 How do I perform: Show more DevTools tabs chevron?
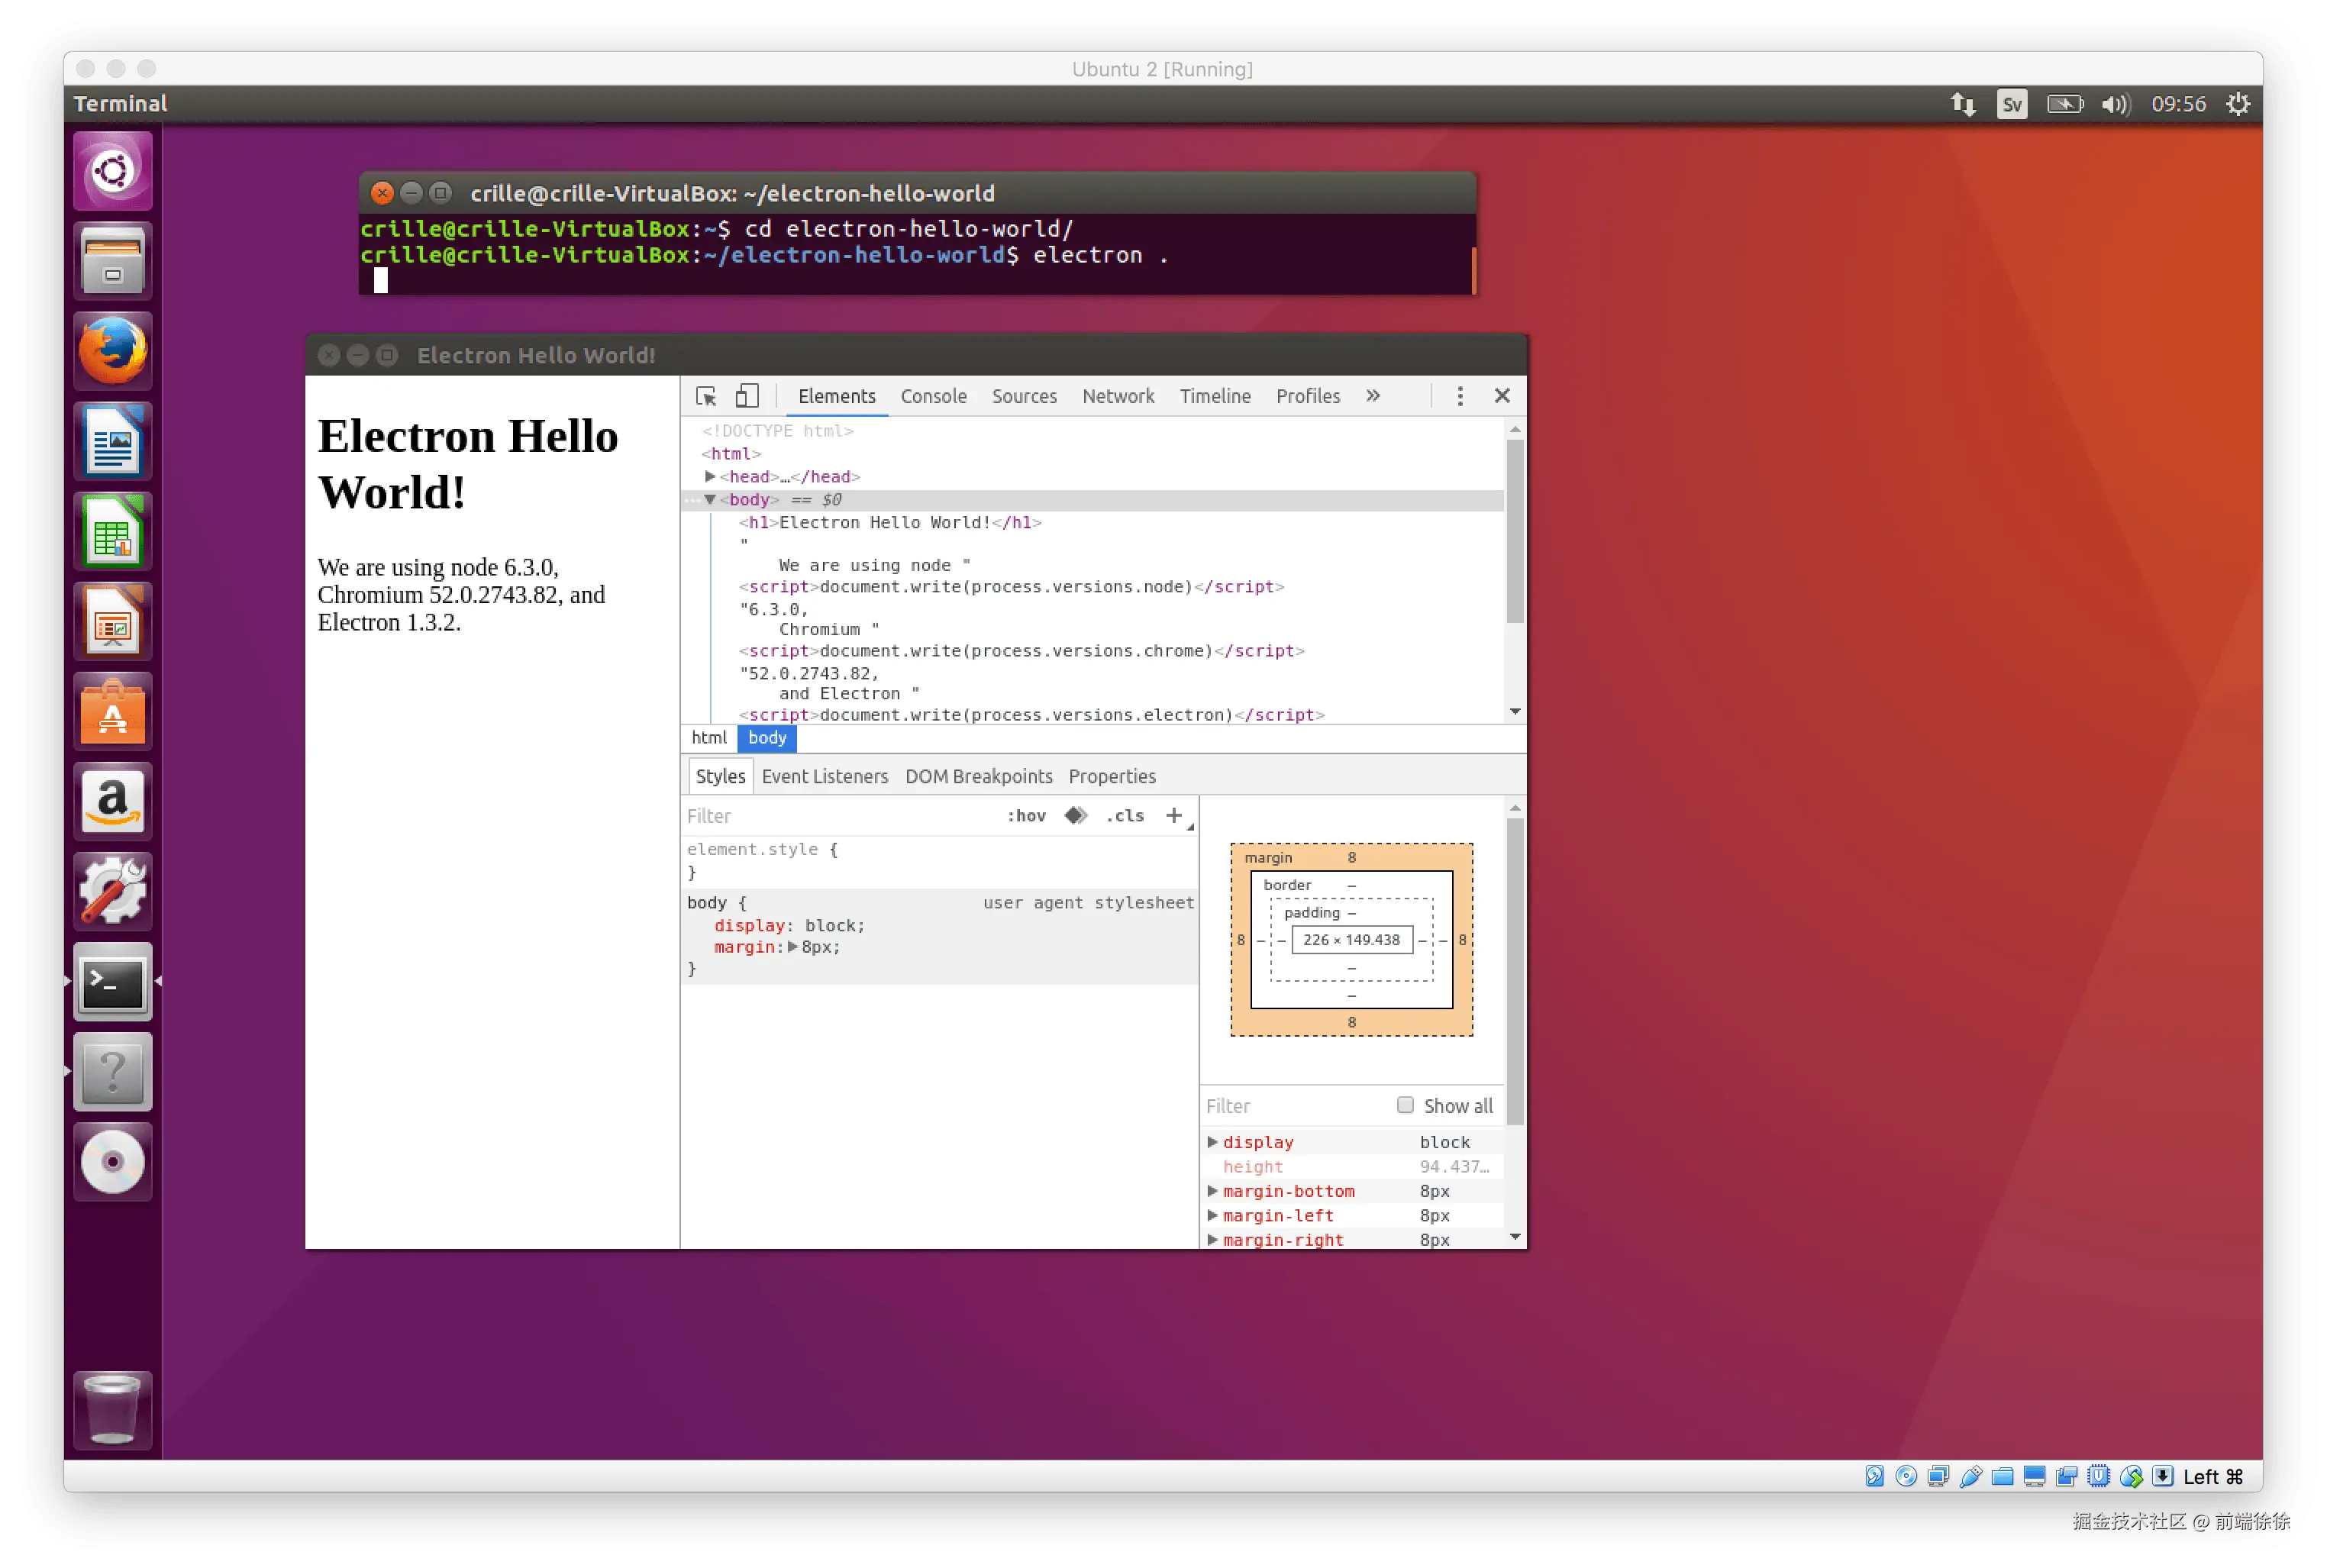1373,396
